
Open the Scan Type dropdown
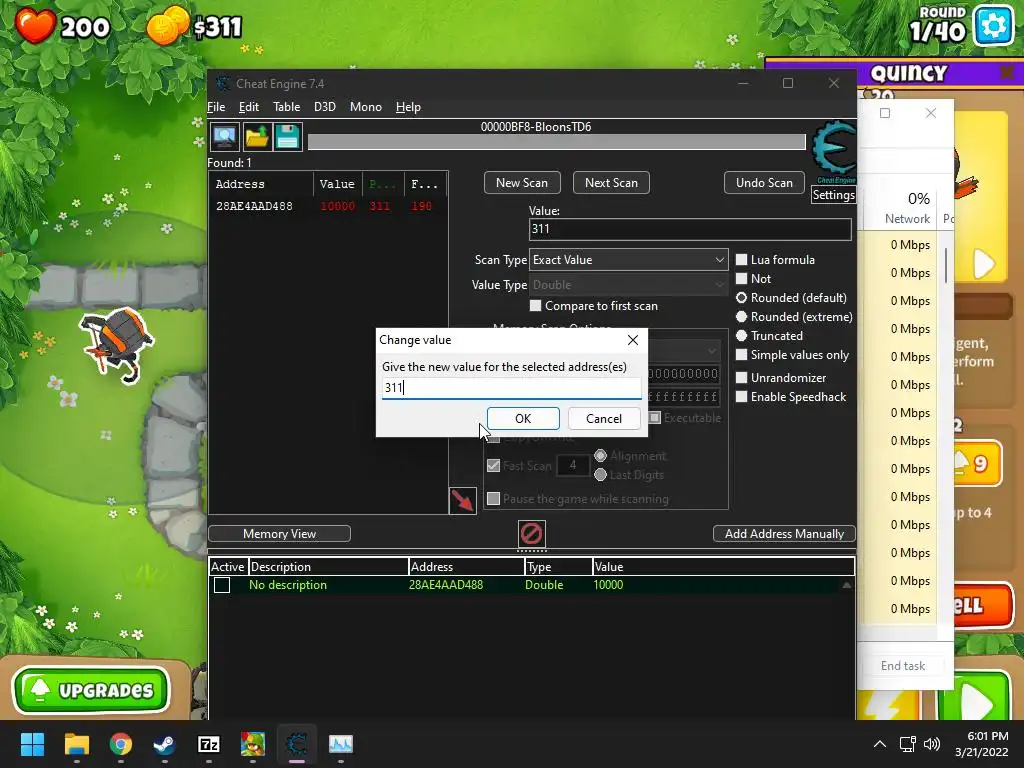(628, 260)
